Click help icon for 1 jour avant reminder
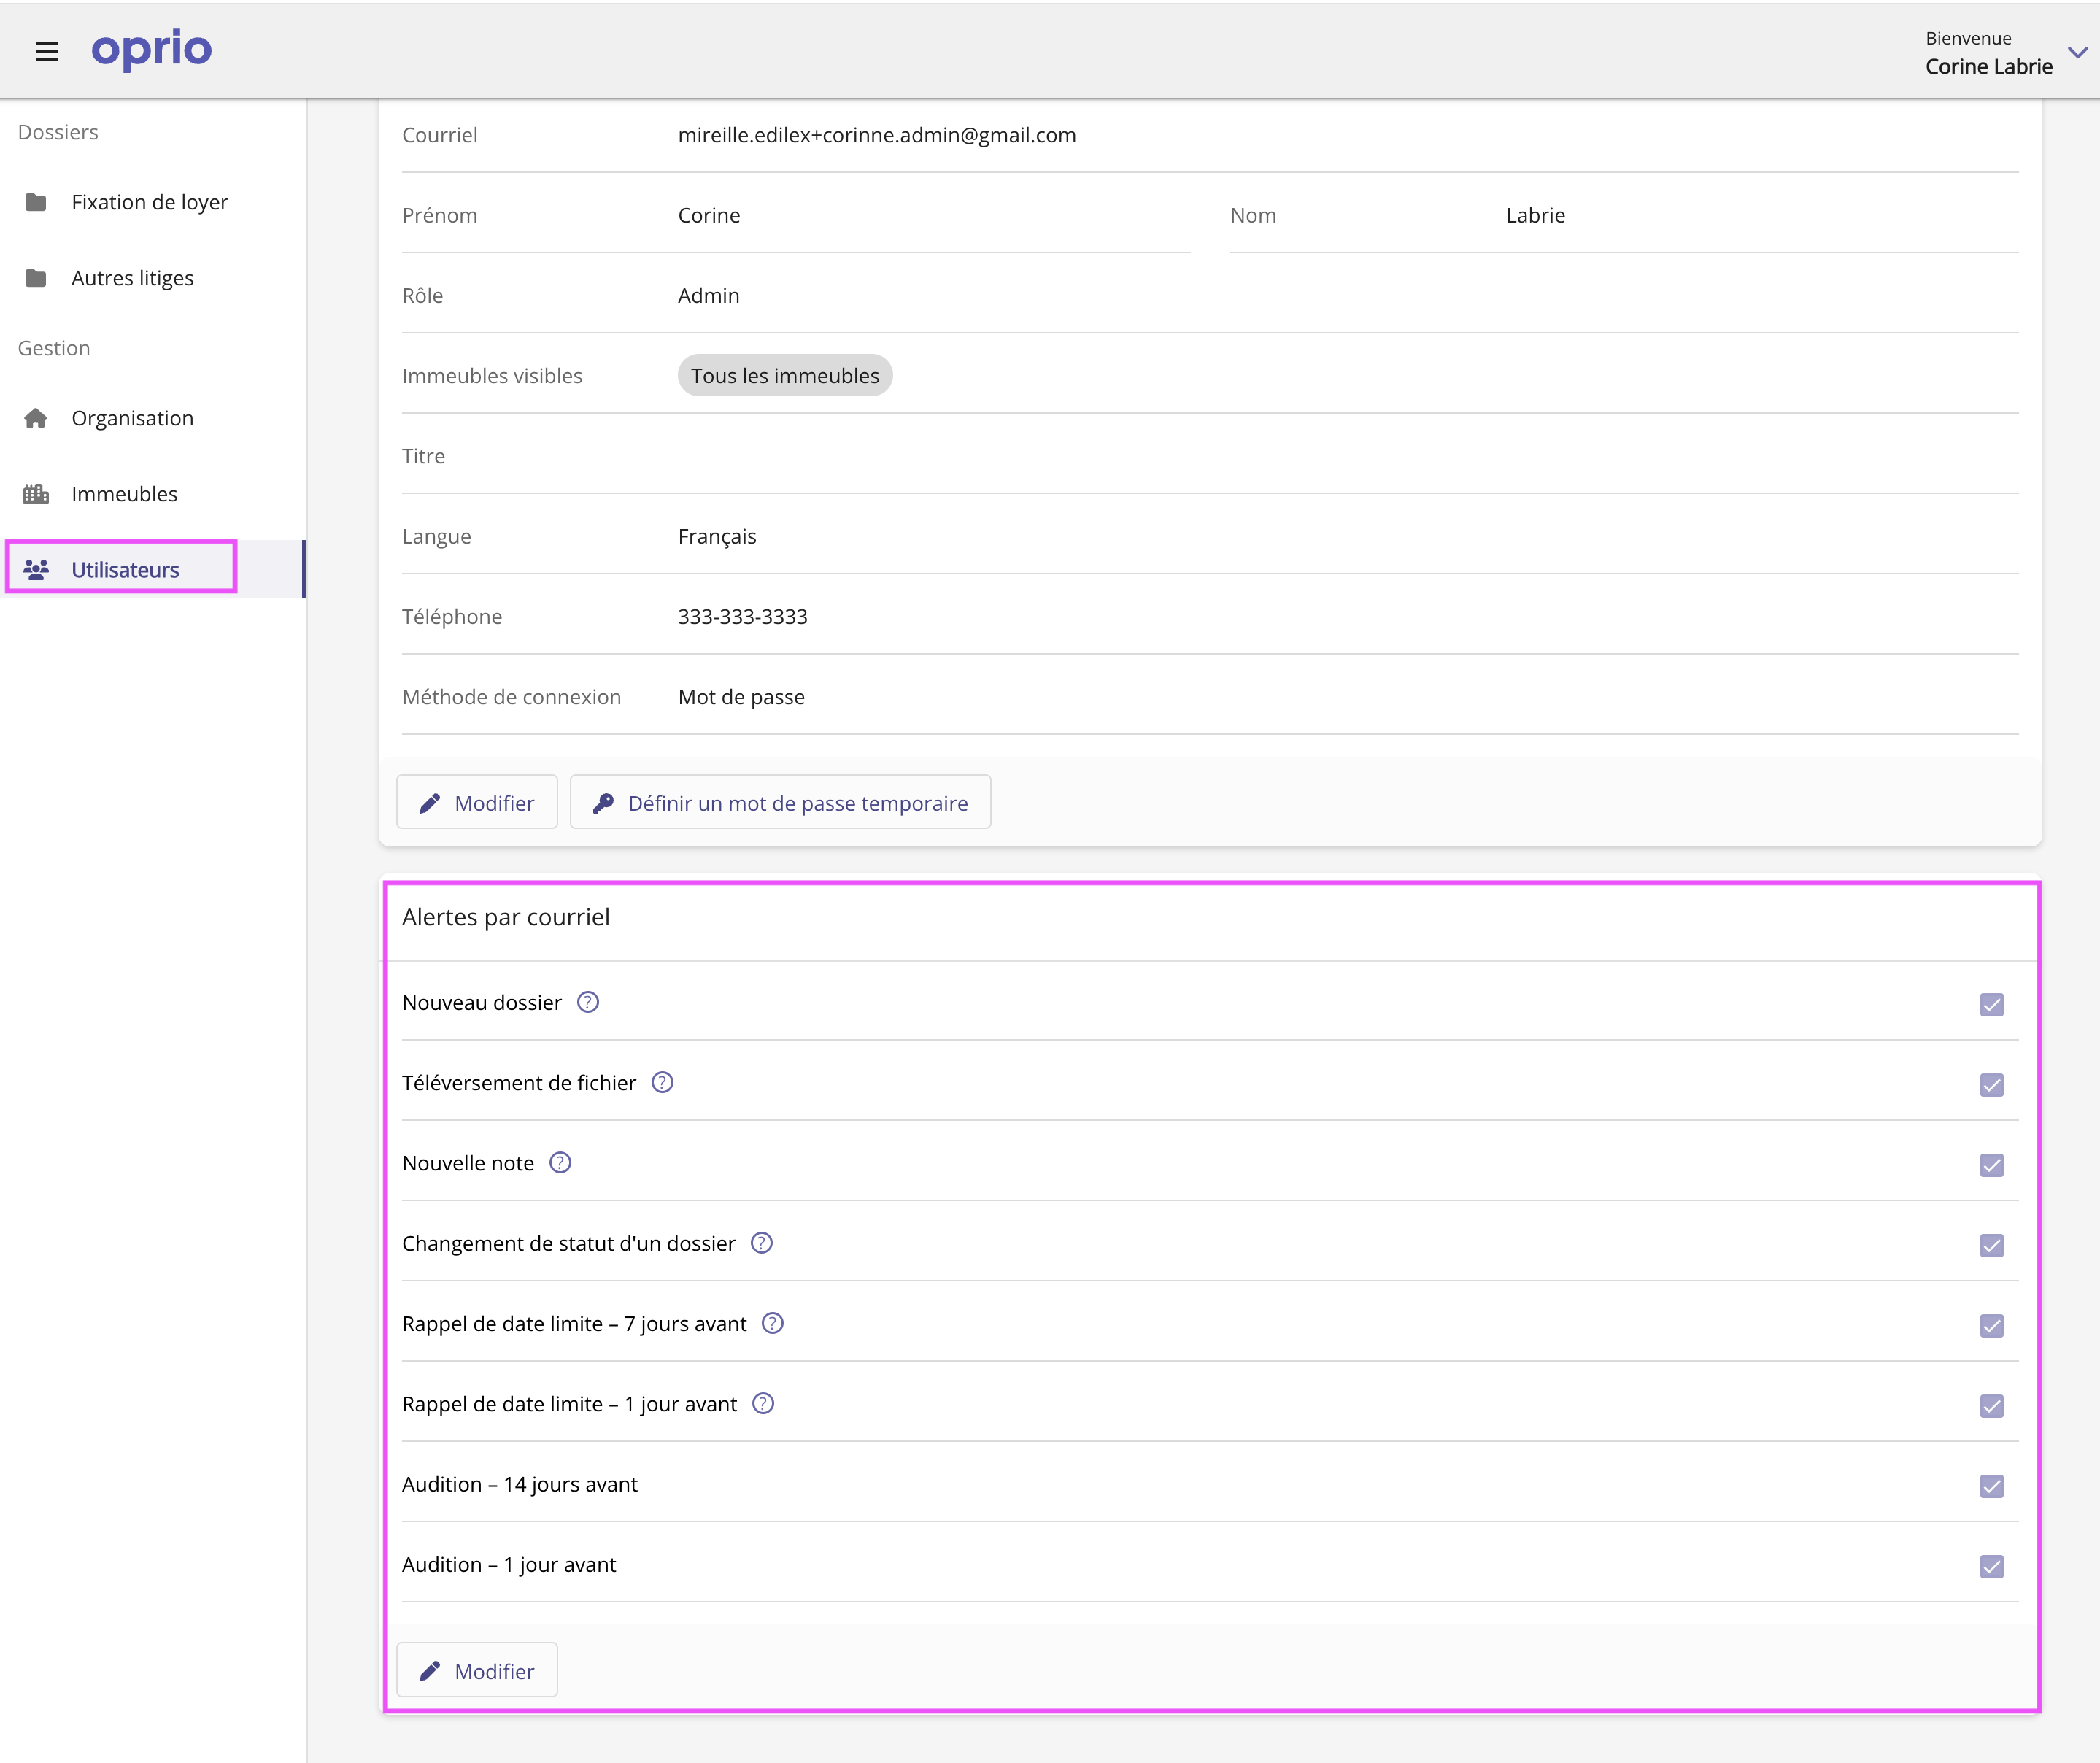The height and width of the screenshot is (1763, 2100). click(763, 1403)
